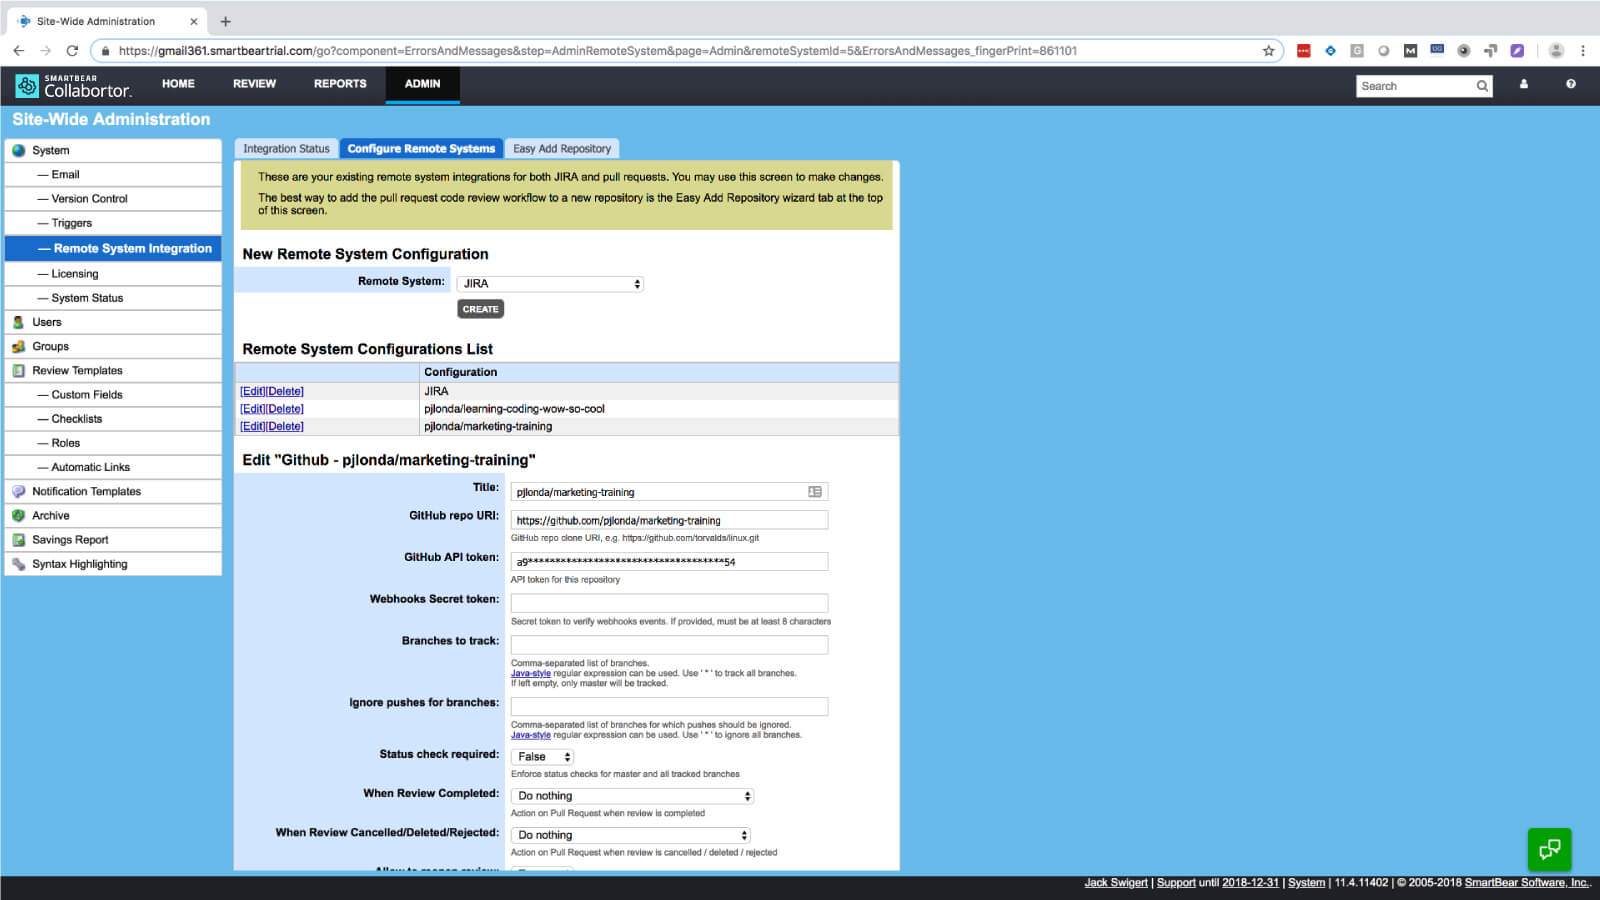Select Licensing in the sidebar
The image size is (1600, 900).
pos(75,274)
